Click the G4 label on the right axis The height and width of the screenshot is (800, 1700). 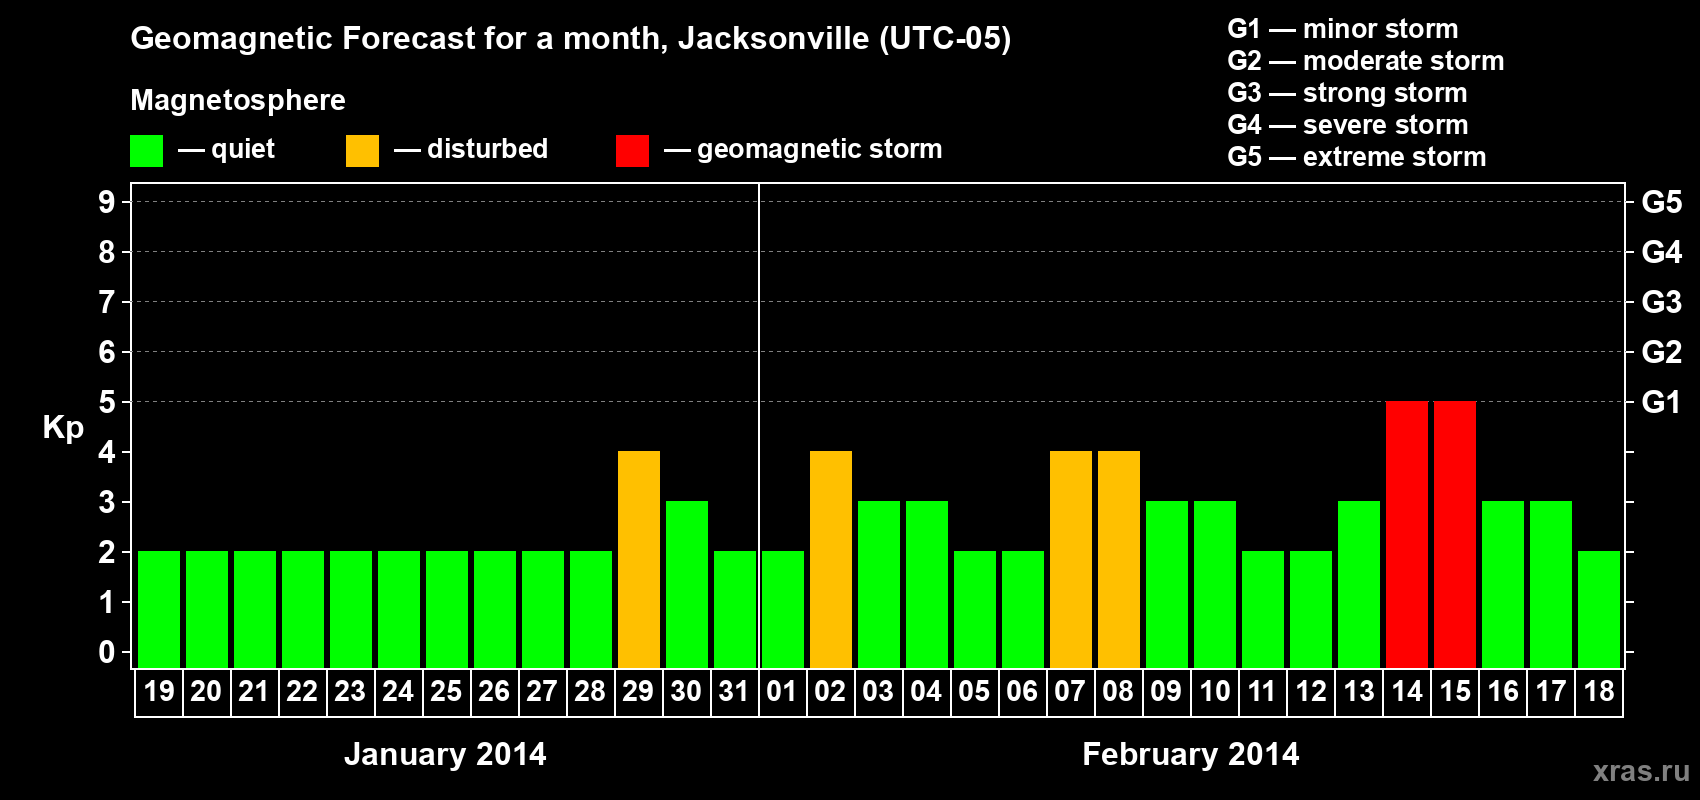pos(1661,252)
